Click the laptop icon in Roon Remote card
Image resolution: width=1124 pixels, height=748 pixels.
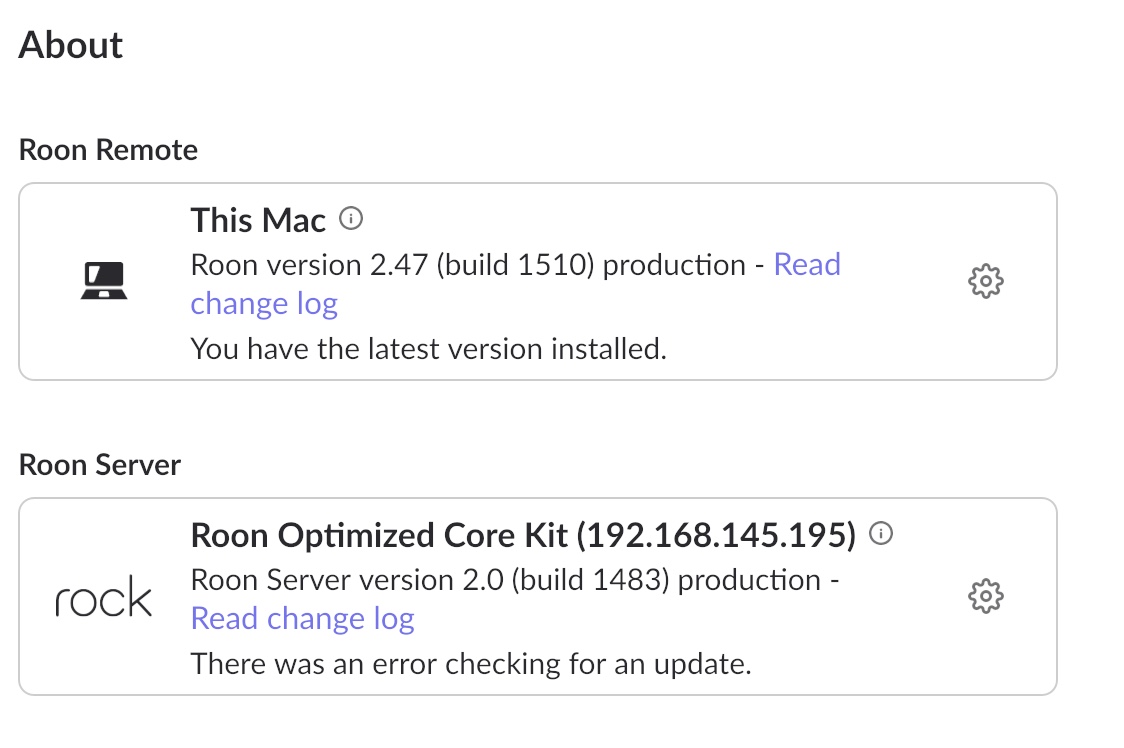pyautogui.click(x=104, y=280)
